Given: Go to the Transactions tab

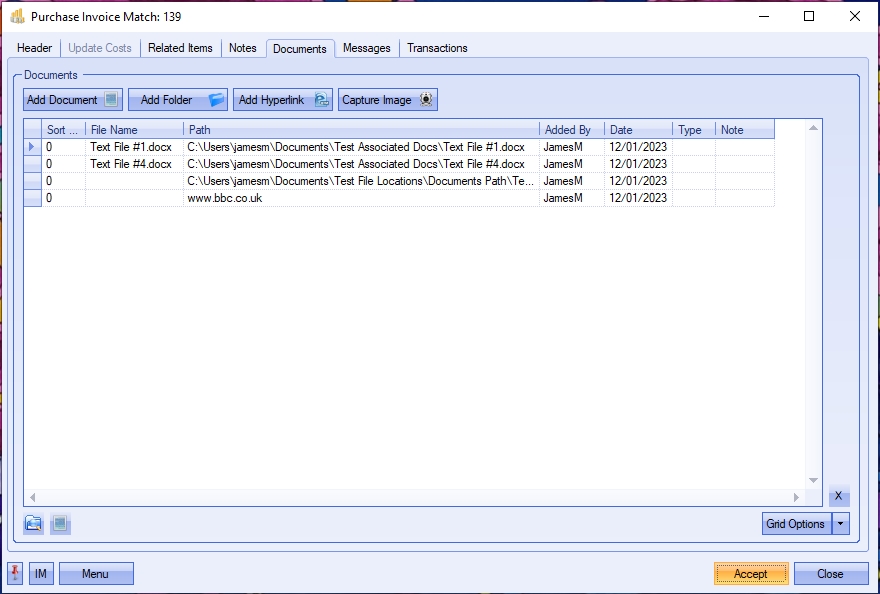Looking at the screenshot, I should click(x=437, y=48).
